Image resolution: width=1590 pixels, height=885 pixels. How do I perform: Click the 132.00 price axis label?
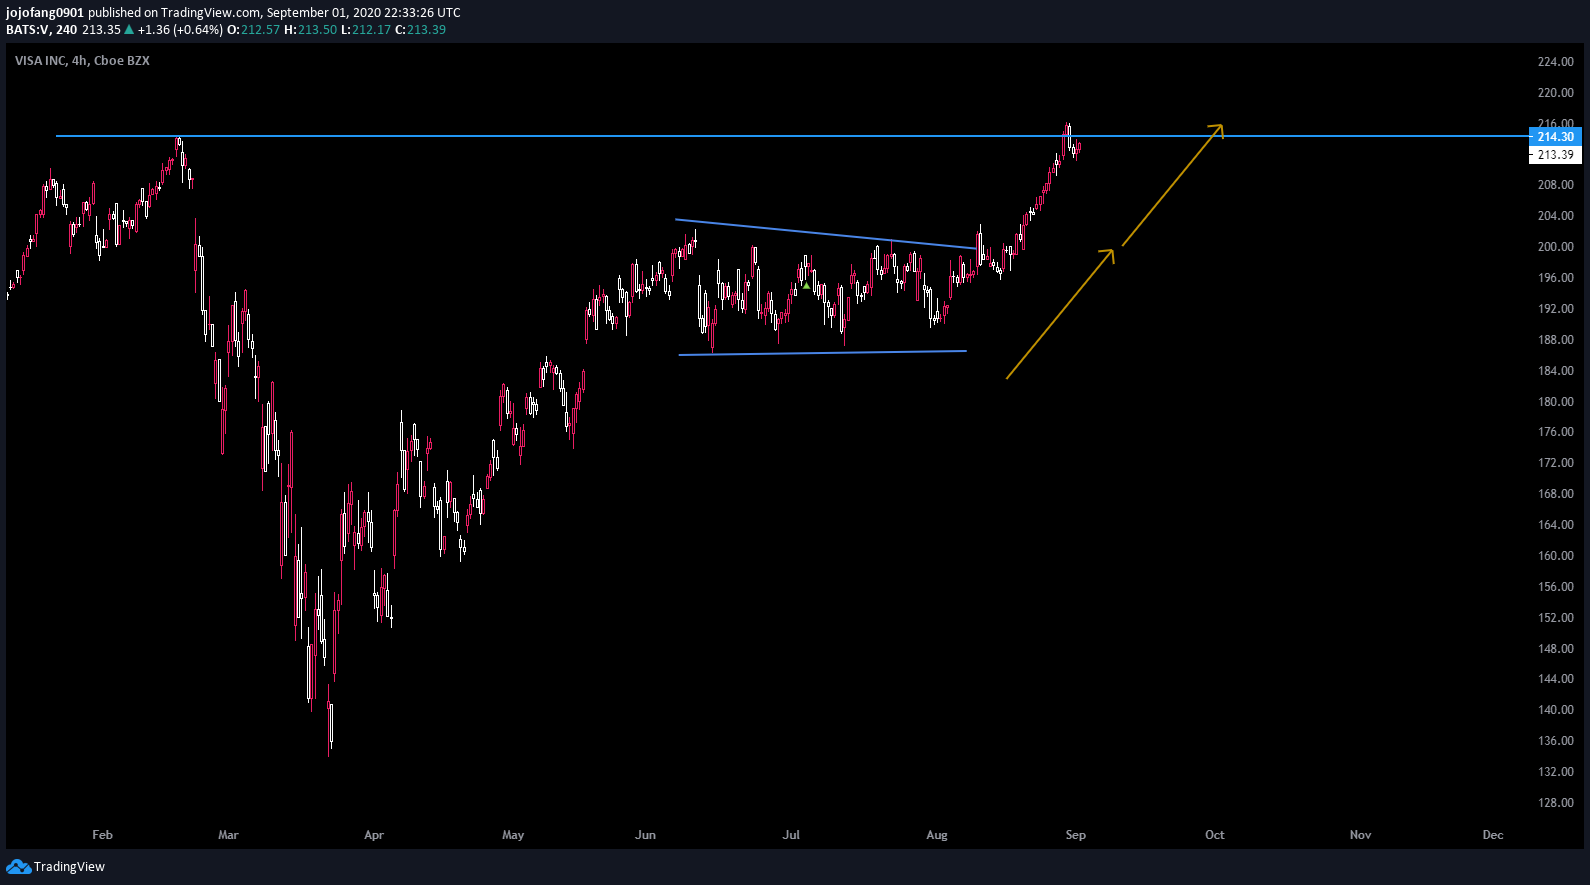pyautogui.click(x=1555, y=772)
